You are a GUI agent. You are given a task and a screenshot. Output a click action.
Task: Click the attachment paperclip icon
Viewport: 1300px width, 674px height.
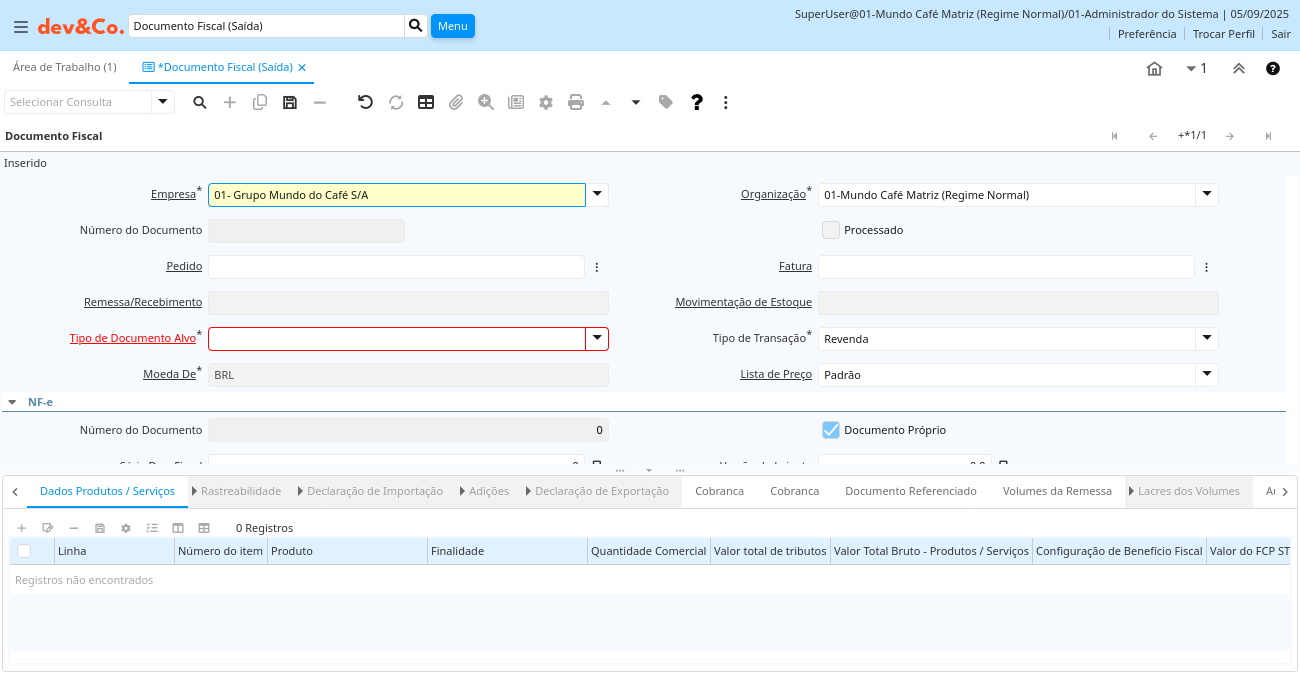click(x=456, y=102)
